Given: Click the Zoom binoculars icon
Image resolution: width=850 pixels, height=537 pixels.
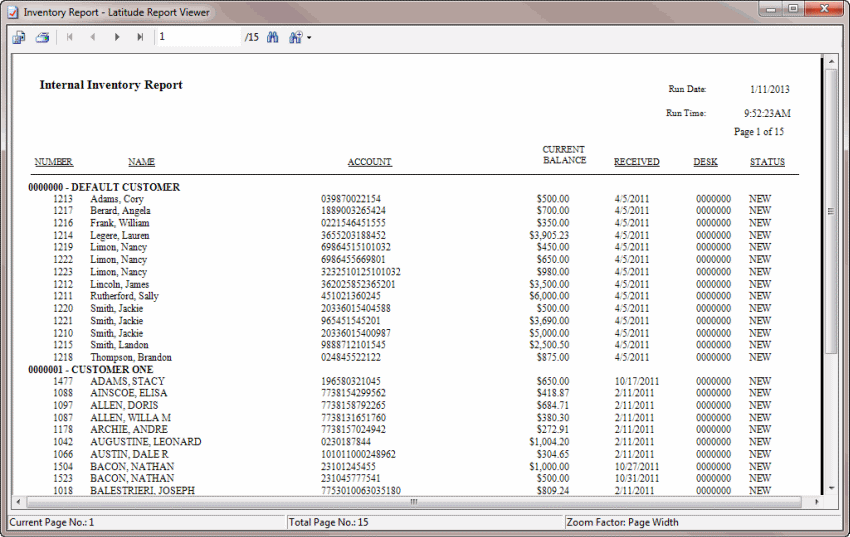Looking at the screenshot, I should point(295,37).
